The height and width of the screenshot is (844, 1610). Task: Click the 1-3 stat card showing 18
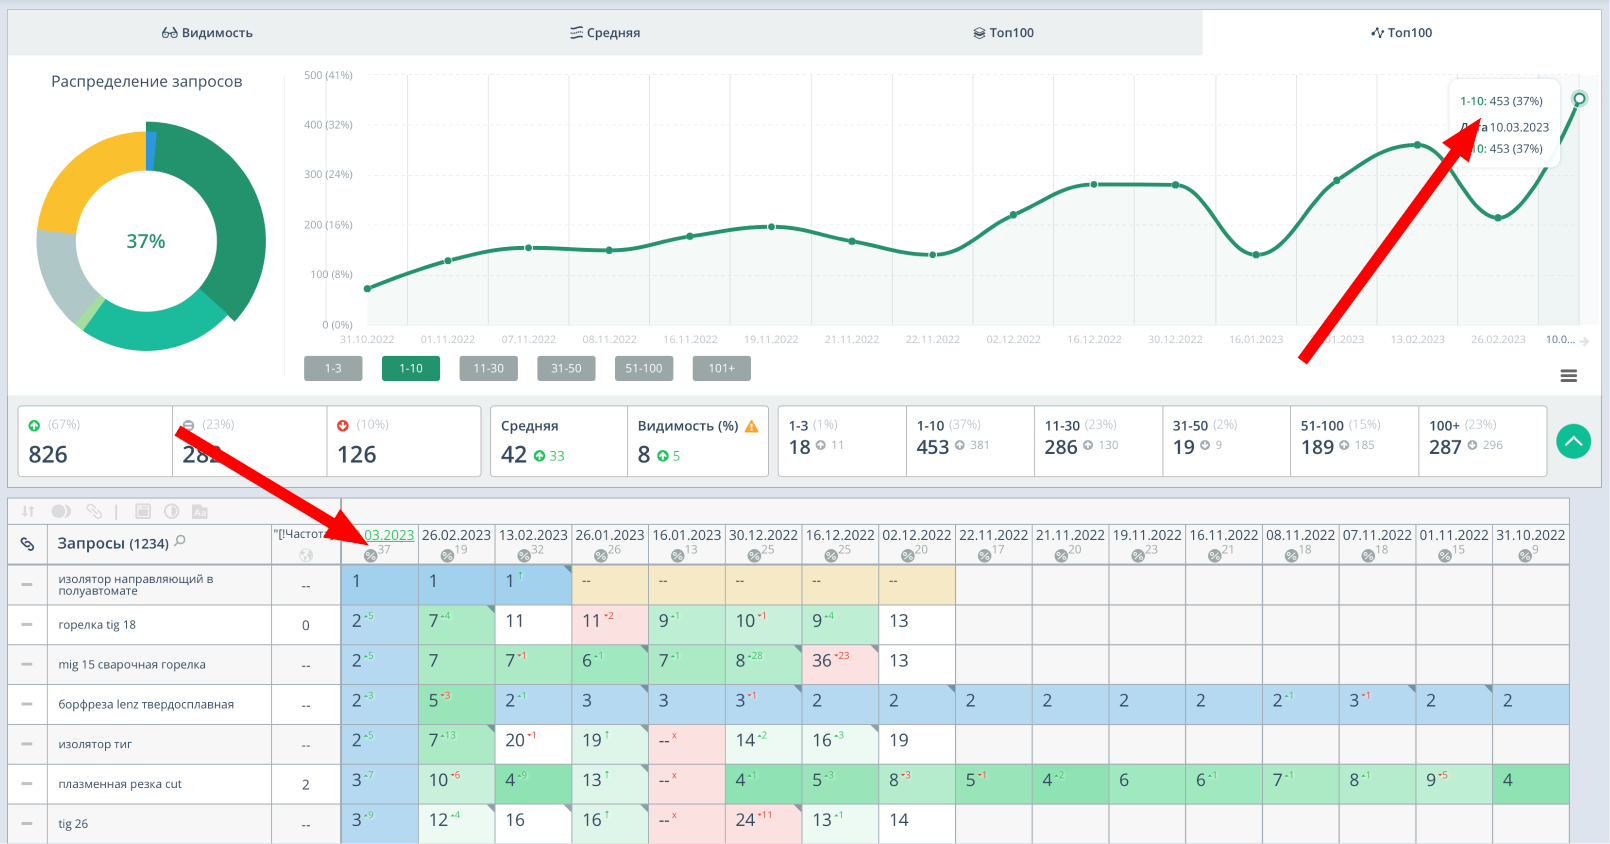[x=842, y=441]
